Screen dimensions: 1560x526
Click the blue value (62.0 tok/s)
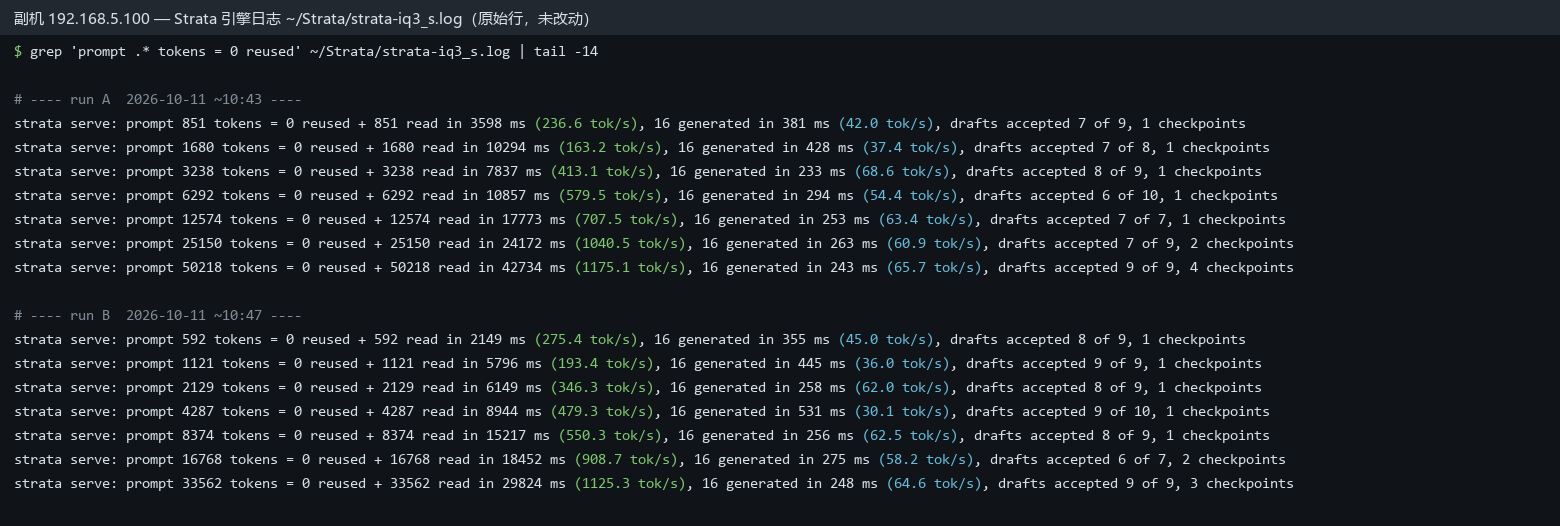(x=902, y=388)
